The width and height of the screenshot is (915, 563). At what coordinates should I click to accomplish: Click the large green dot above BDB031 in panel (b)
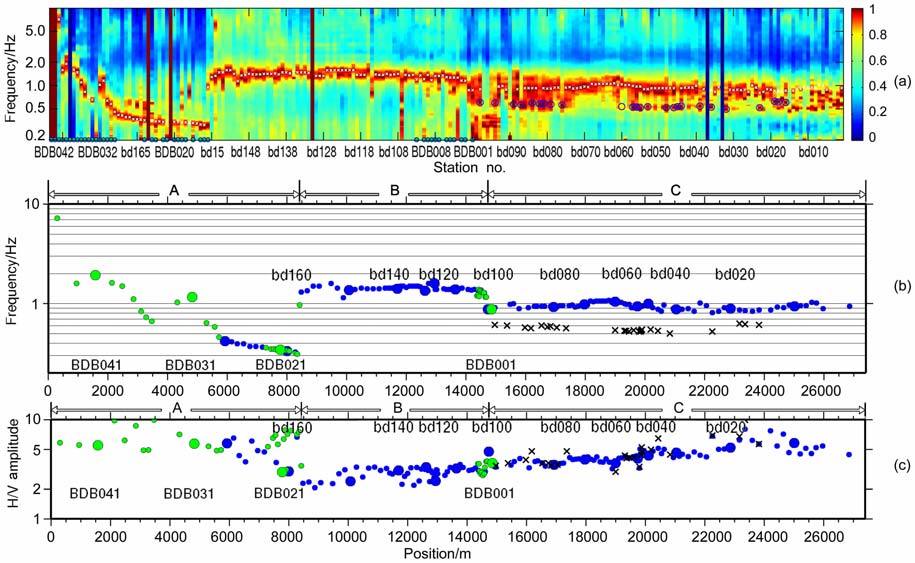[x=192, y=297]
